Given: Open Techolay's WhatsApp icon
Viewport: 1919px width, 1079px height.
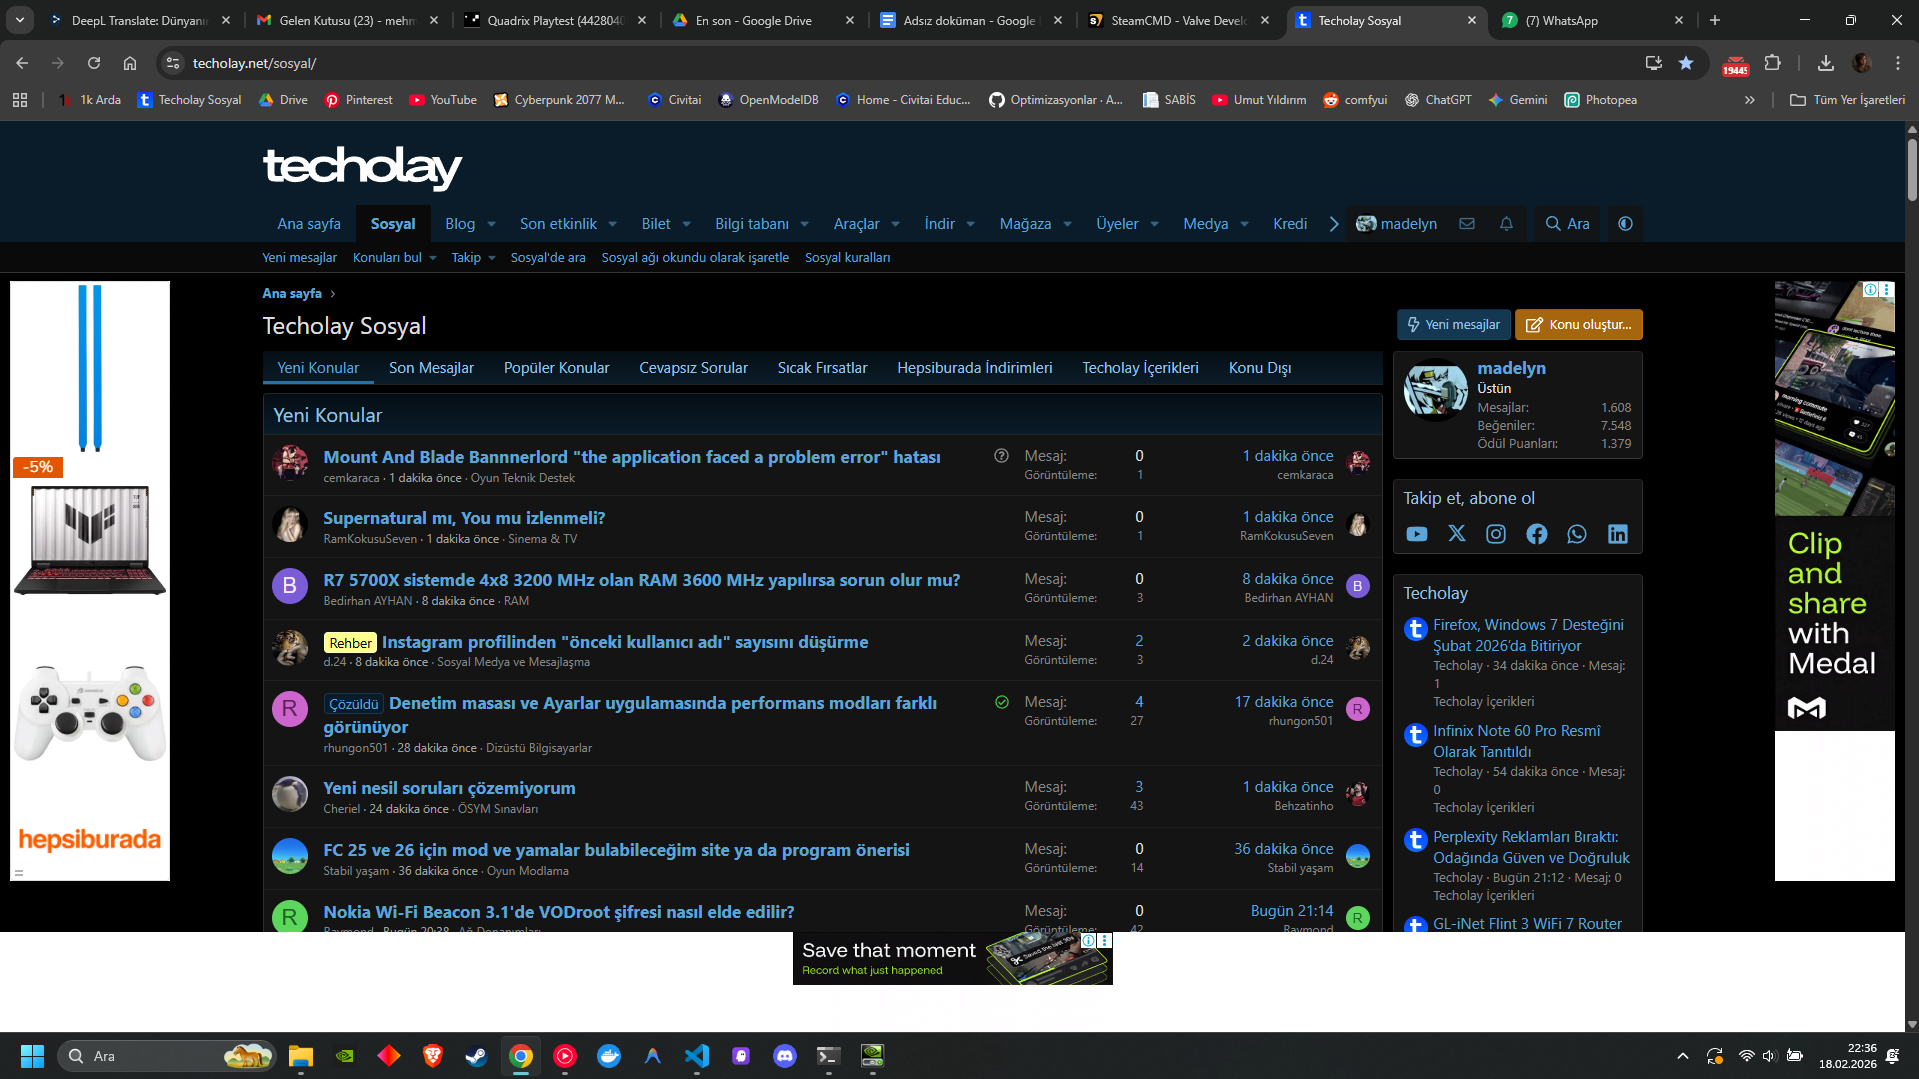Looking at the screenshot, I should point(1577,534).
